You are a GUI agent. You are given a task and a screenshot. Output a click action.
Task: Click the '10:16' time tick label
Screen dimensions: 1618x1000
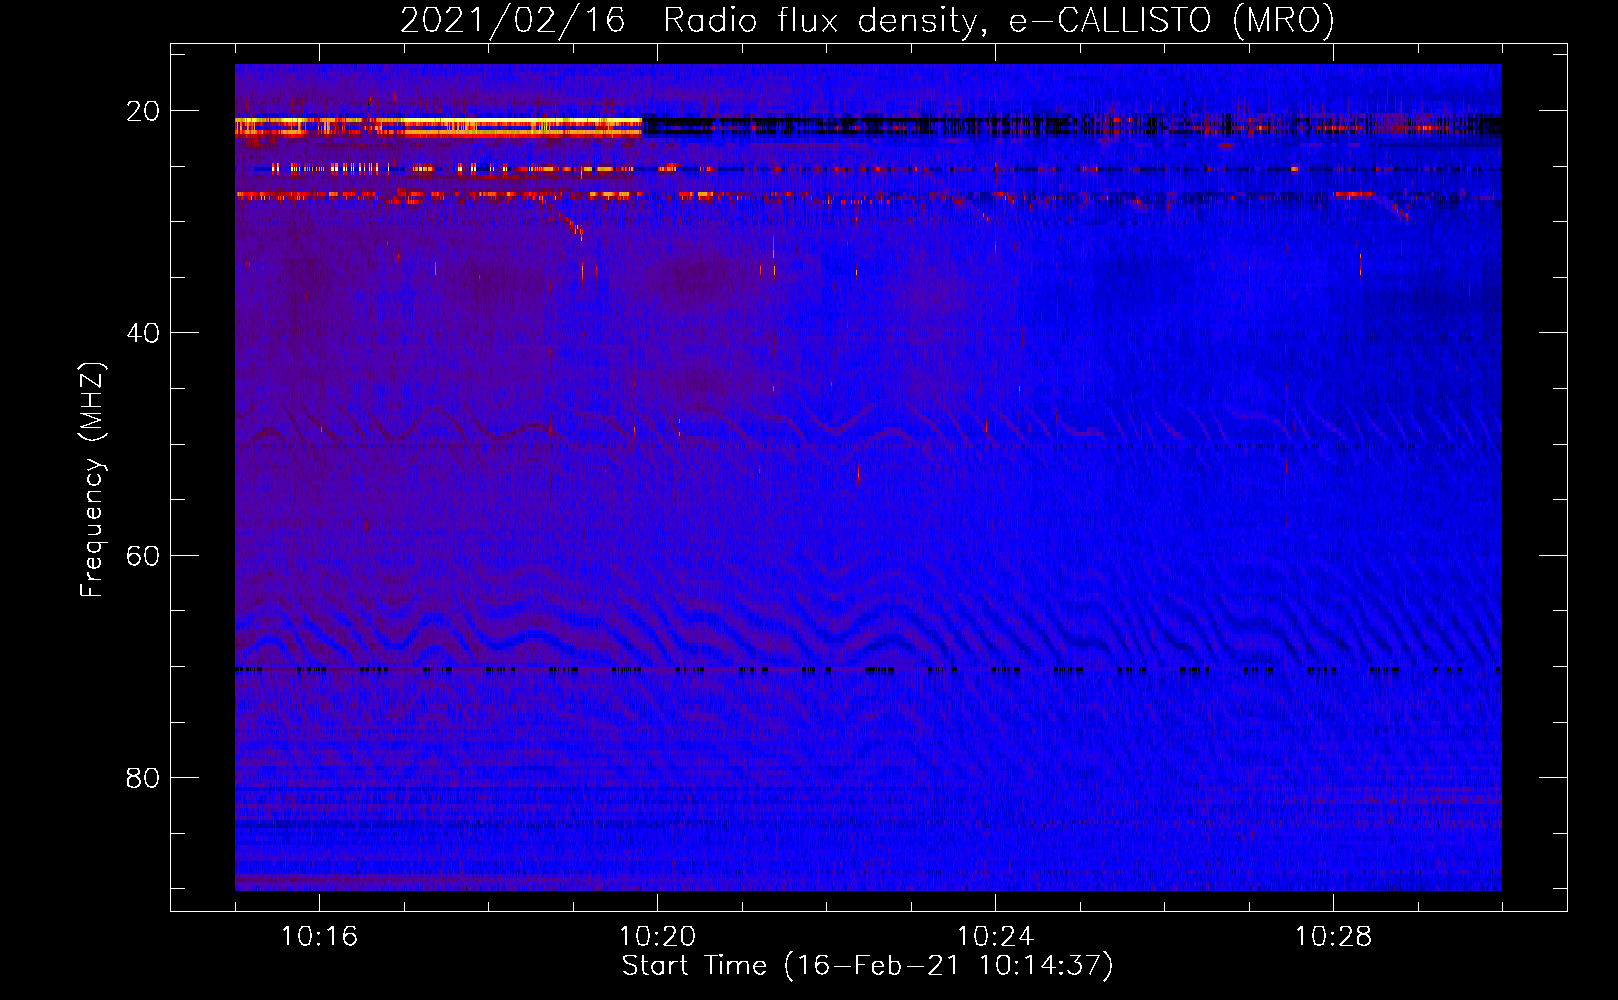[x=319, y=937]
